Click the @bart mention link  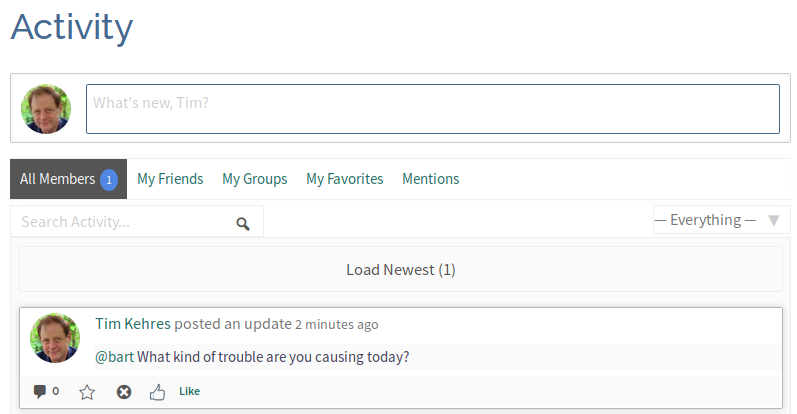coord(114,357)
